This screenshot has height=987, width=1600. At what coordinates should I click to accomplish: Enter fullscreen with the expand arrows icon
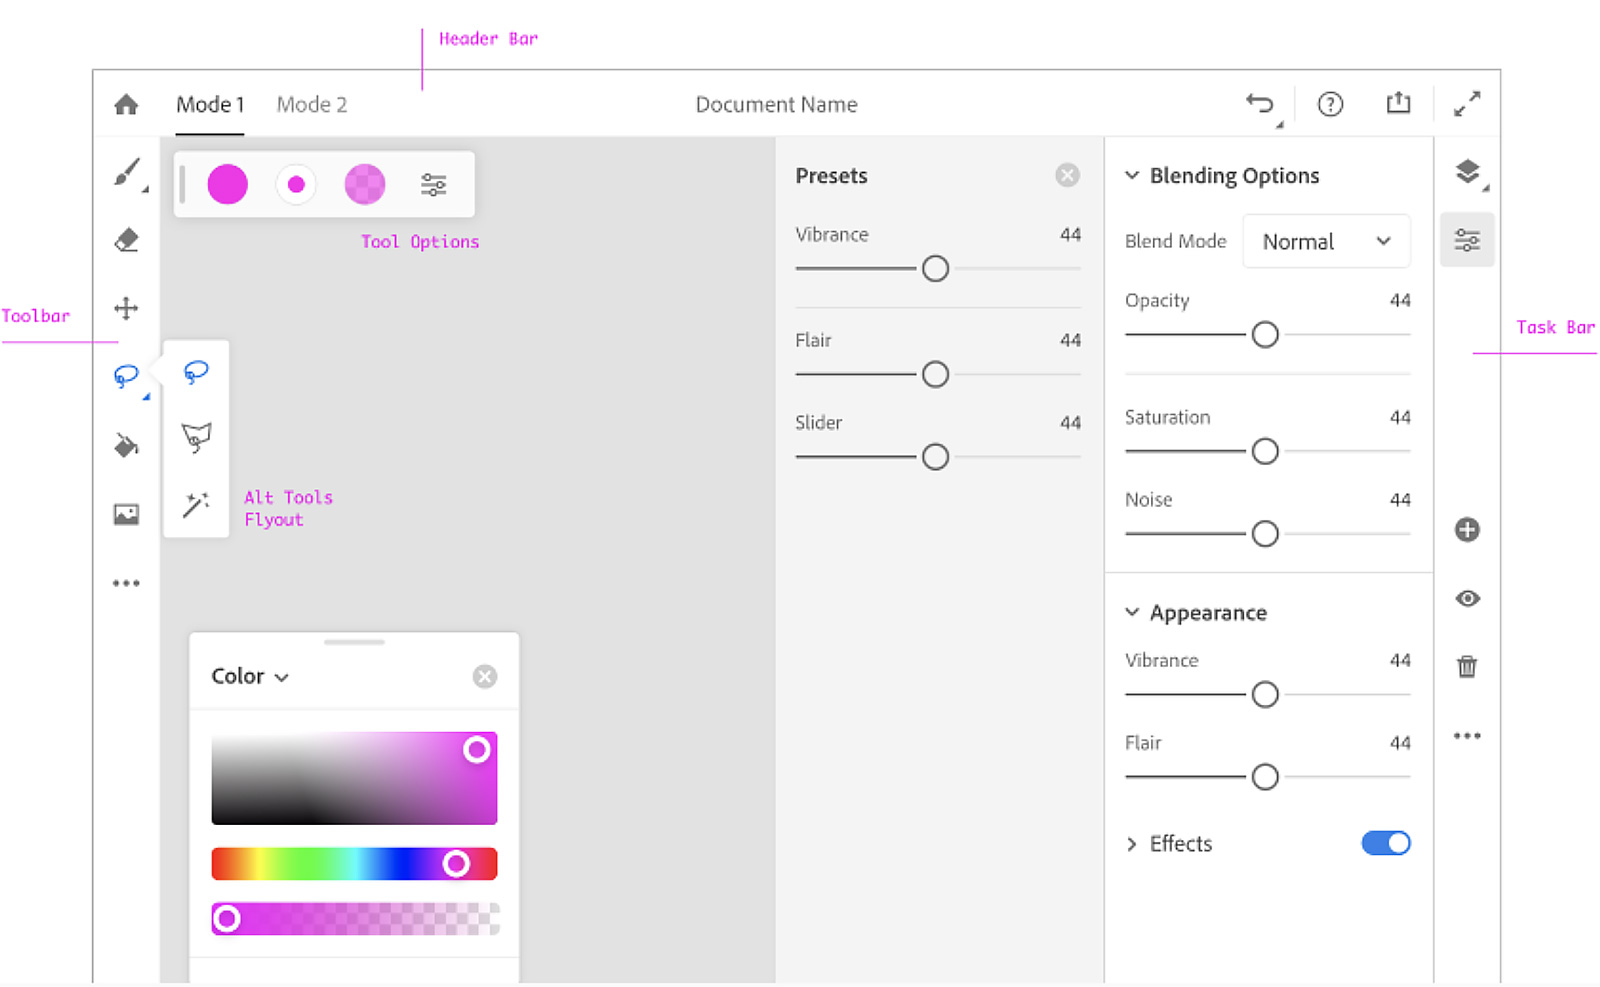tap(1467, 104)
